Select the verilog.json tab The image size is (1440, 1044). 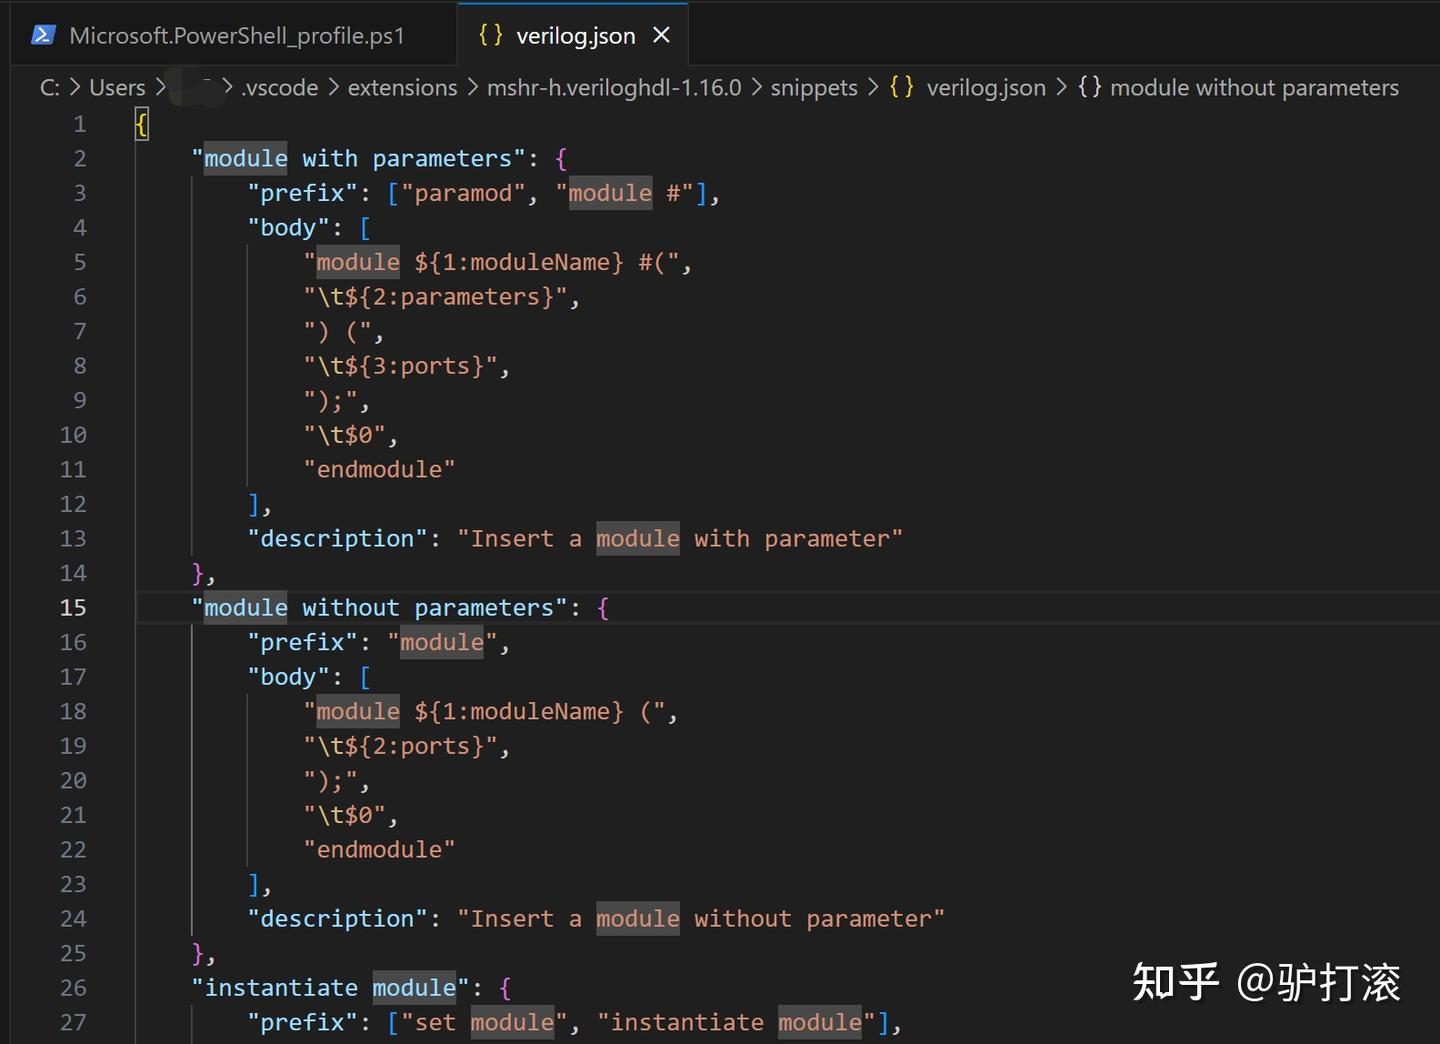click(x=575, y=34)
